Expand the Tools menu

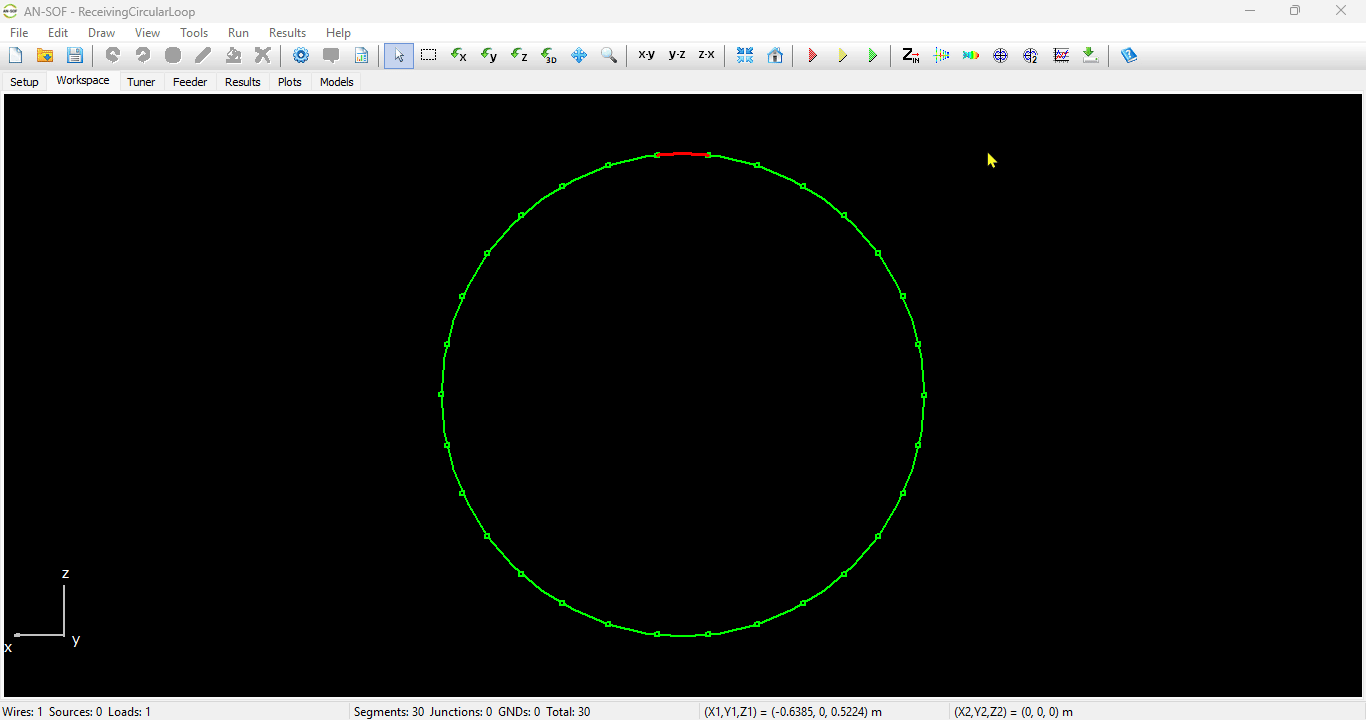point(194,33)
